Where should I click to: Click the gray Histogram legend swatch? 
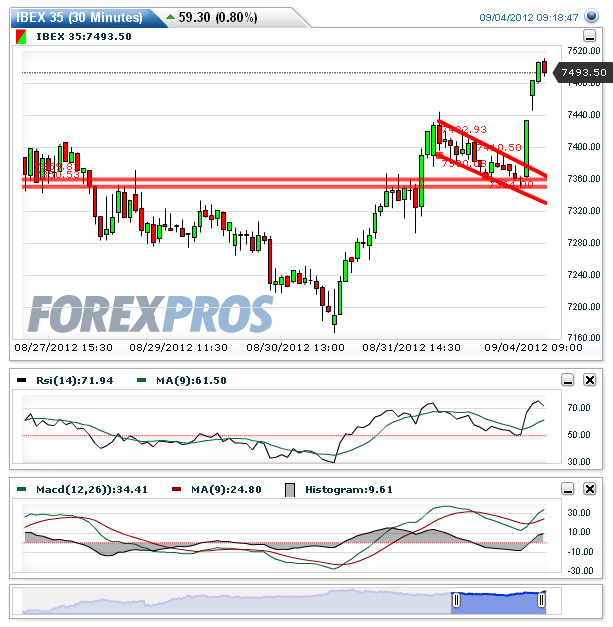click(x=290, y=490)
